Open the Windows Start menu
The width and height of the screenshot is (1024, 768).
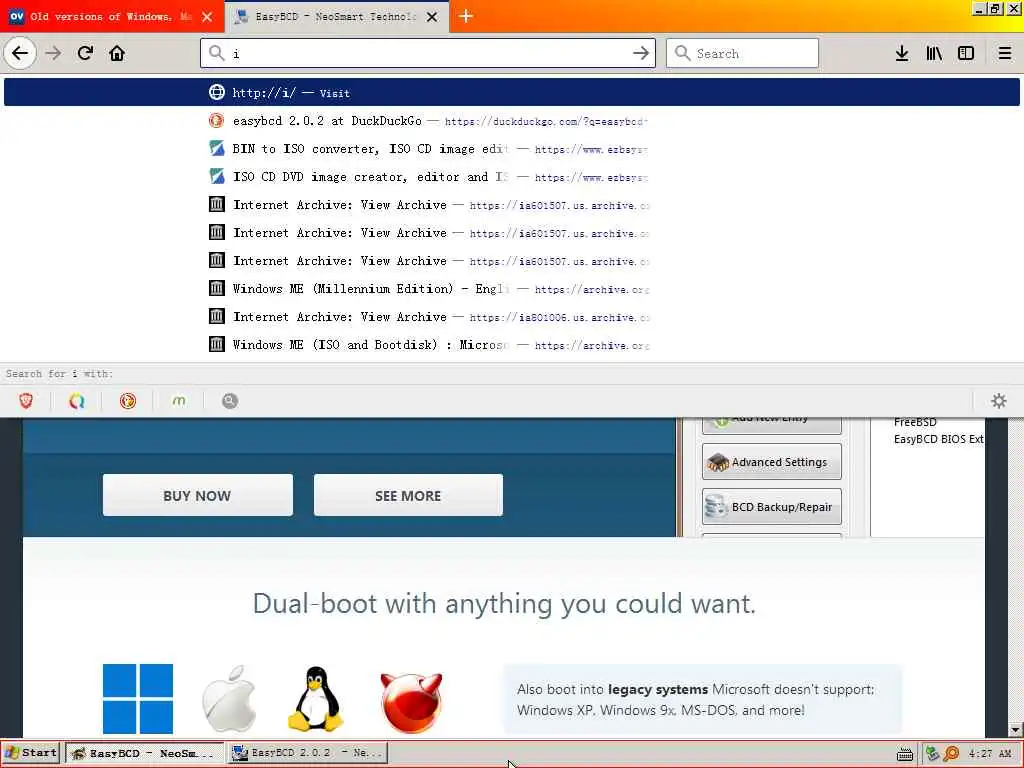(x=31, y=753)
